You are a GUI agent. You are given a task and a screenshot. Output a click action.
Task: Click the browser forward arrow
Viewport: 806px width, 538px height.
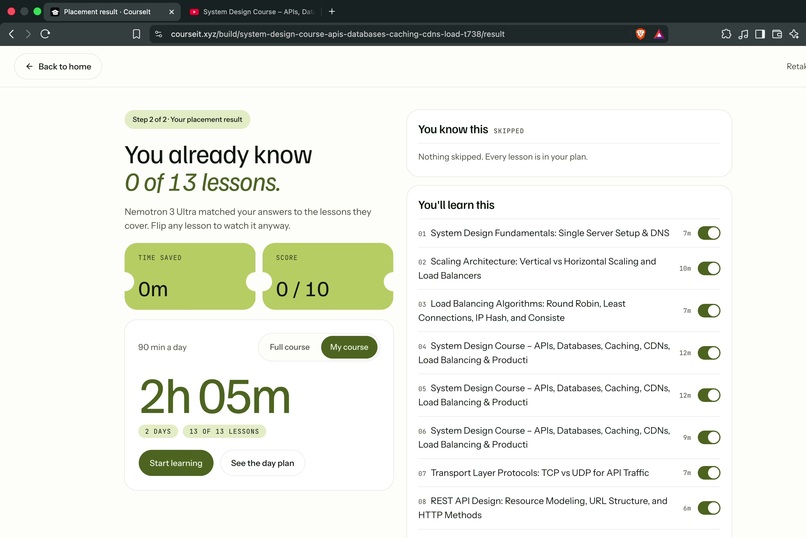pos(28,34)
